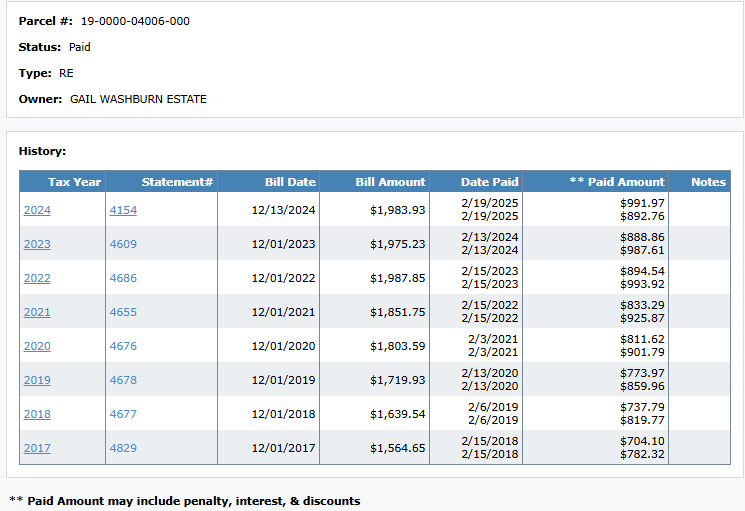Screen dimensions: 745x511
Task: Open the 2017 tax year link
Action: [37, 448]
